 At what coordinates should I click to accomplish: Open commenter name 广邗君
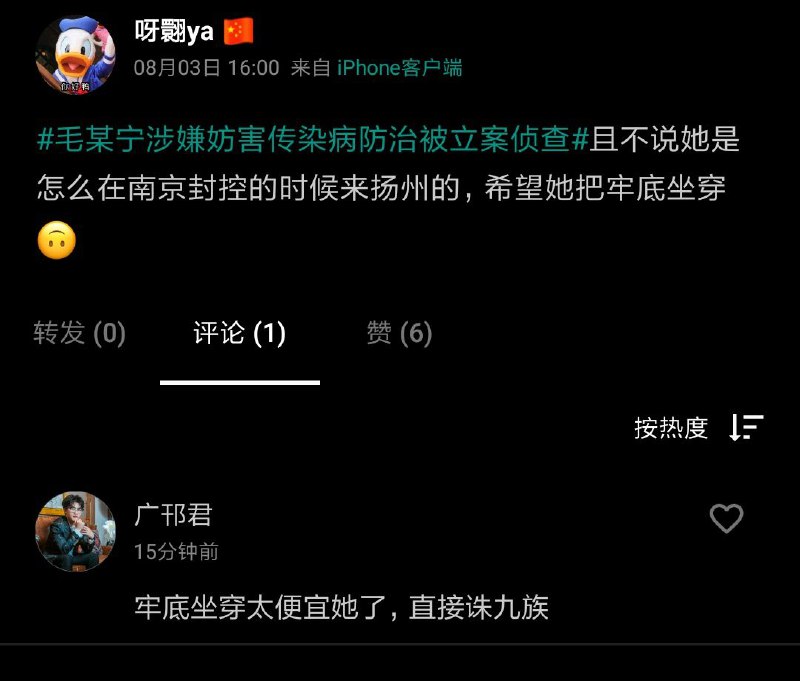click(173, 515)
